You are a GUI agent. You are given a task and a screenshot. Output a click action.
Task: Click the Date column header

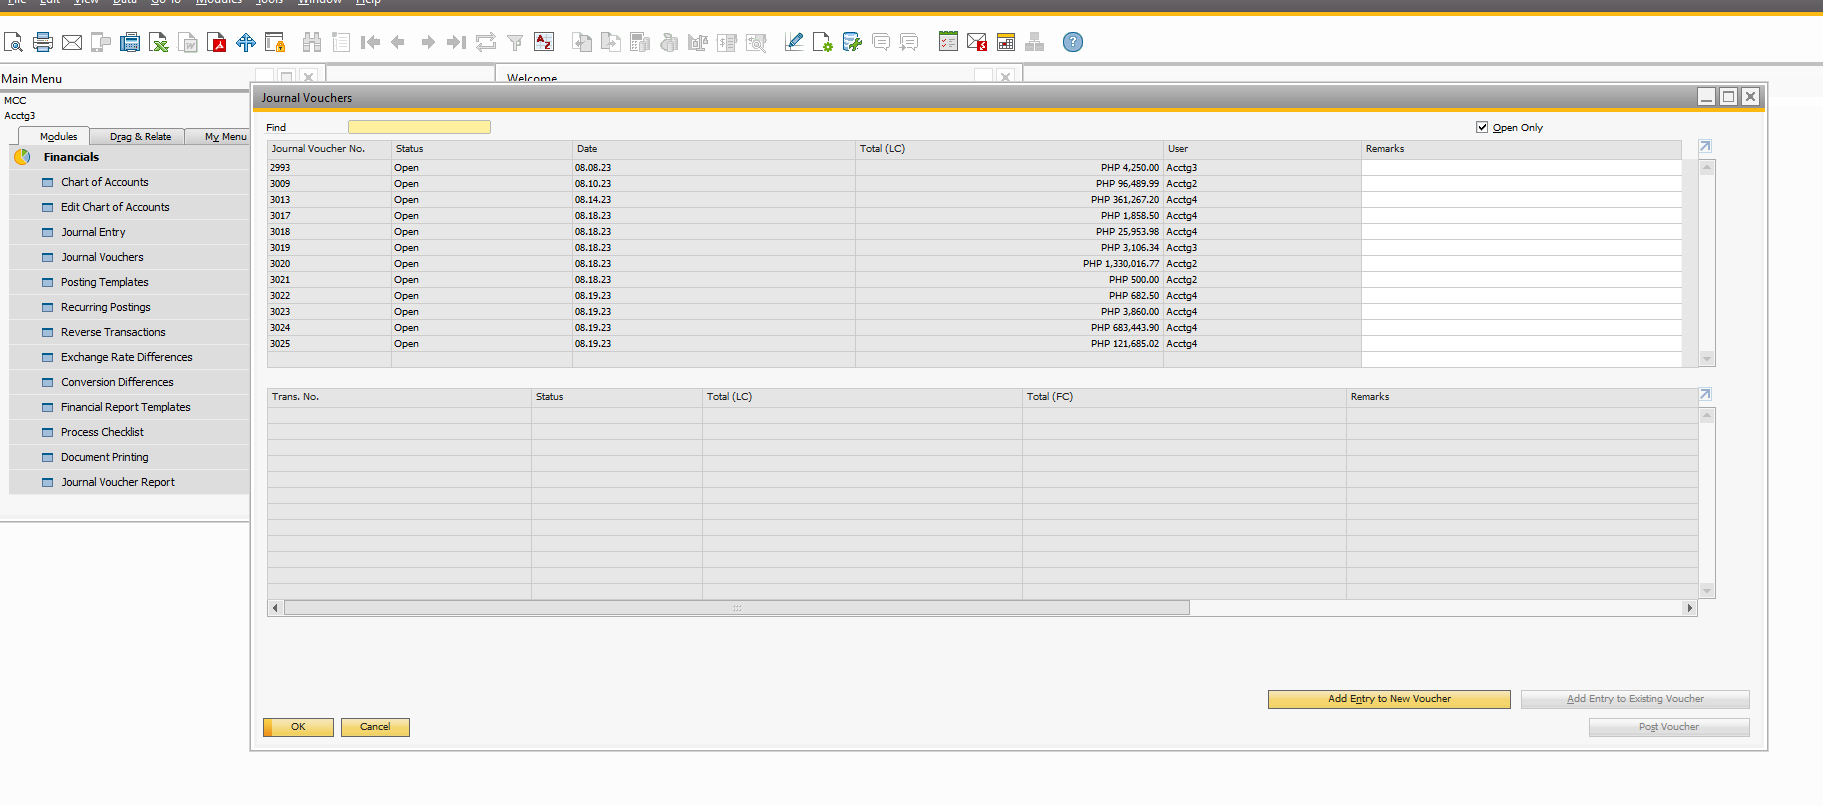714,149
